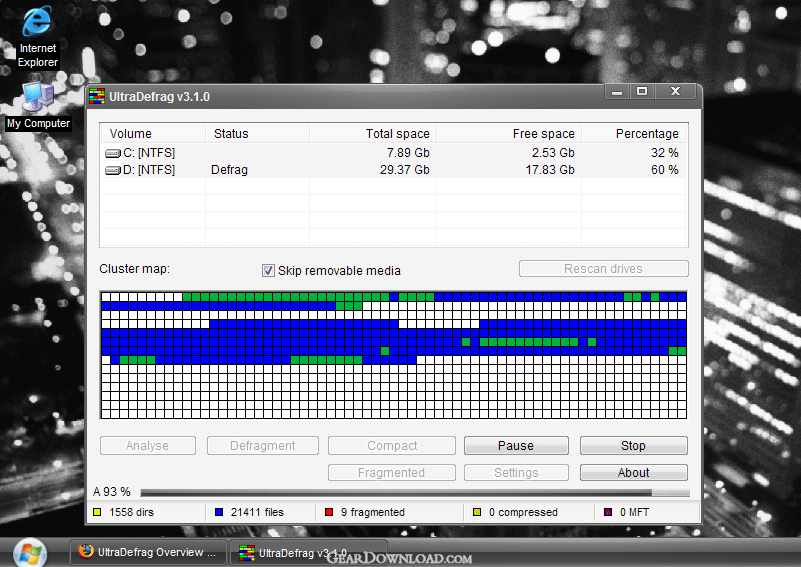Click the 29.37 Gb total space value

(405, 170)
